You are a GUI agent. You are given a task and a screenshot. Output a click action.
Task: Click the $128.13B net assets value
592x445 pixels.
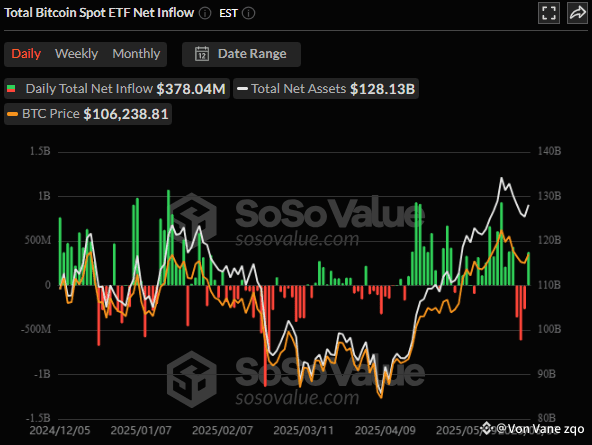point(382,89)
